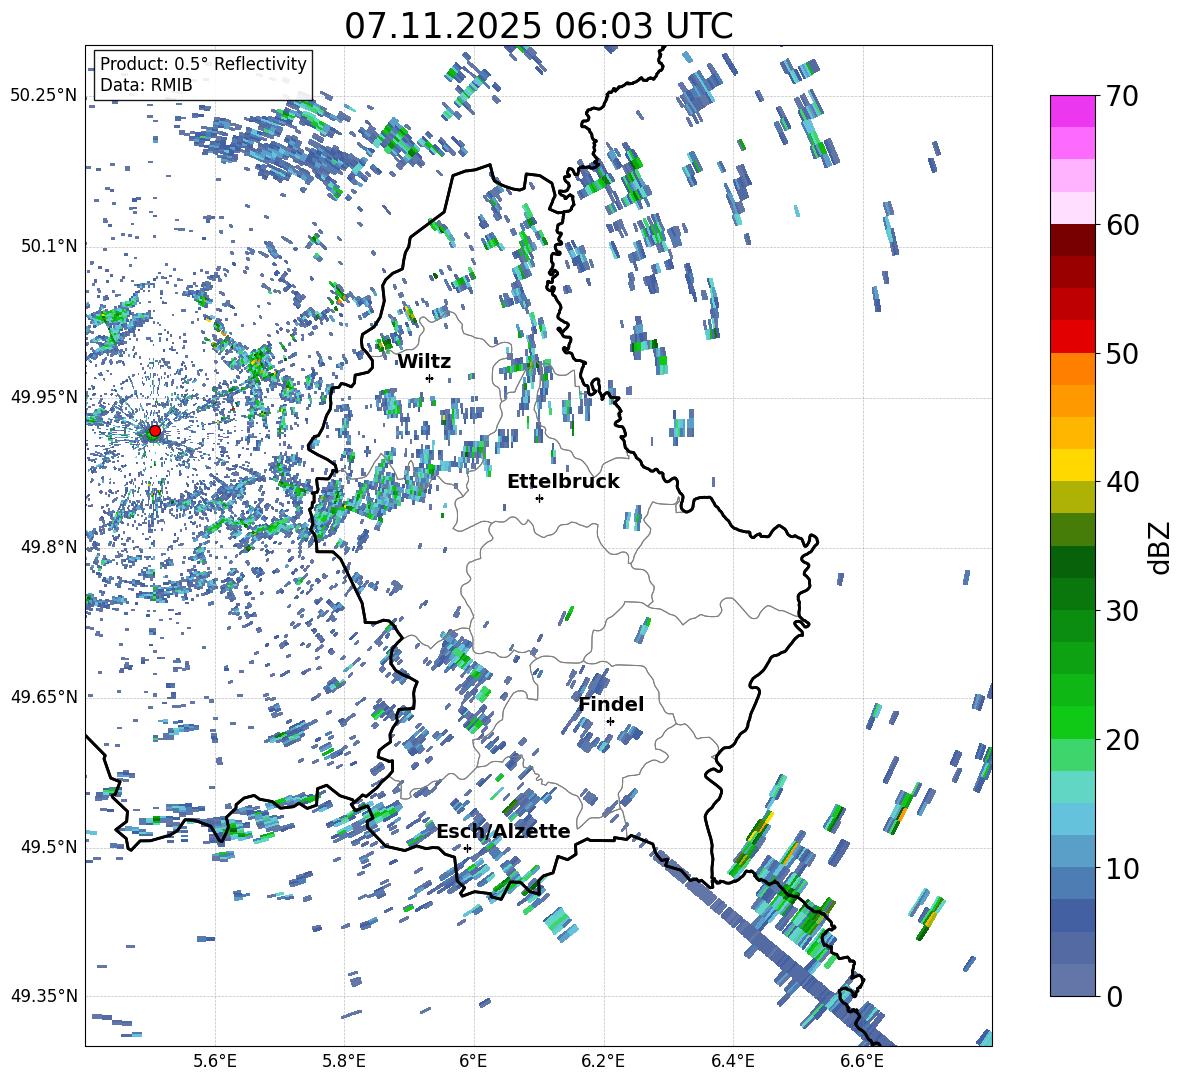Pick the dark maroon colorbar swatch below 60
The width and height of the screenshot is (1184, 1081).
1072,240
